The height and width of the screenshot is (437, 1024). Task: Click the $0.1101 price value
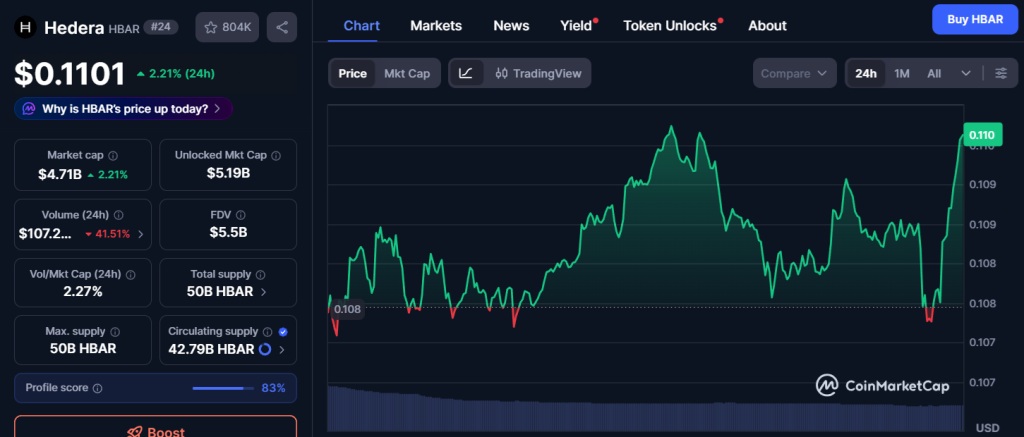(x=70, y=73)
